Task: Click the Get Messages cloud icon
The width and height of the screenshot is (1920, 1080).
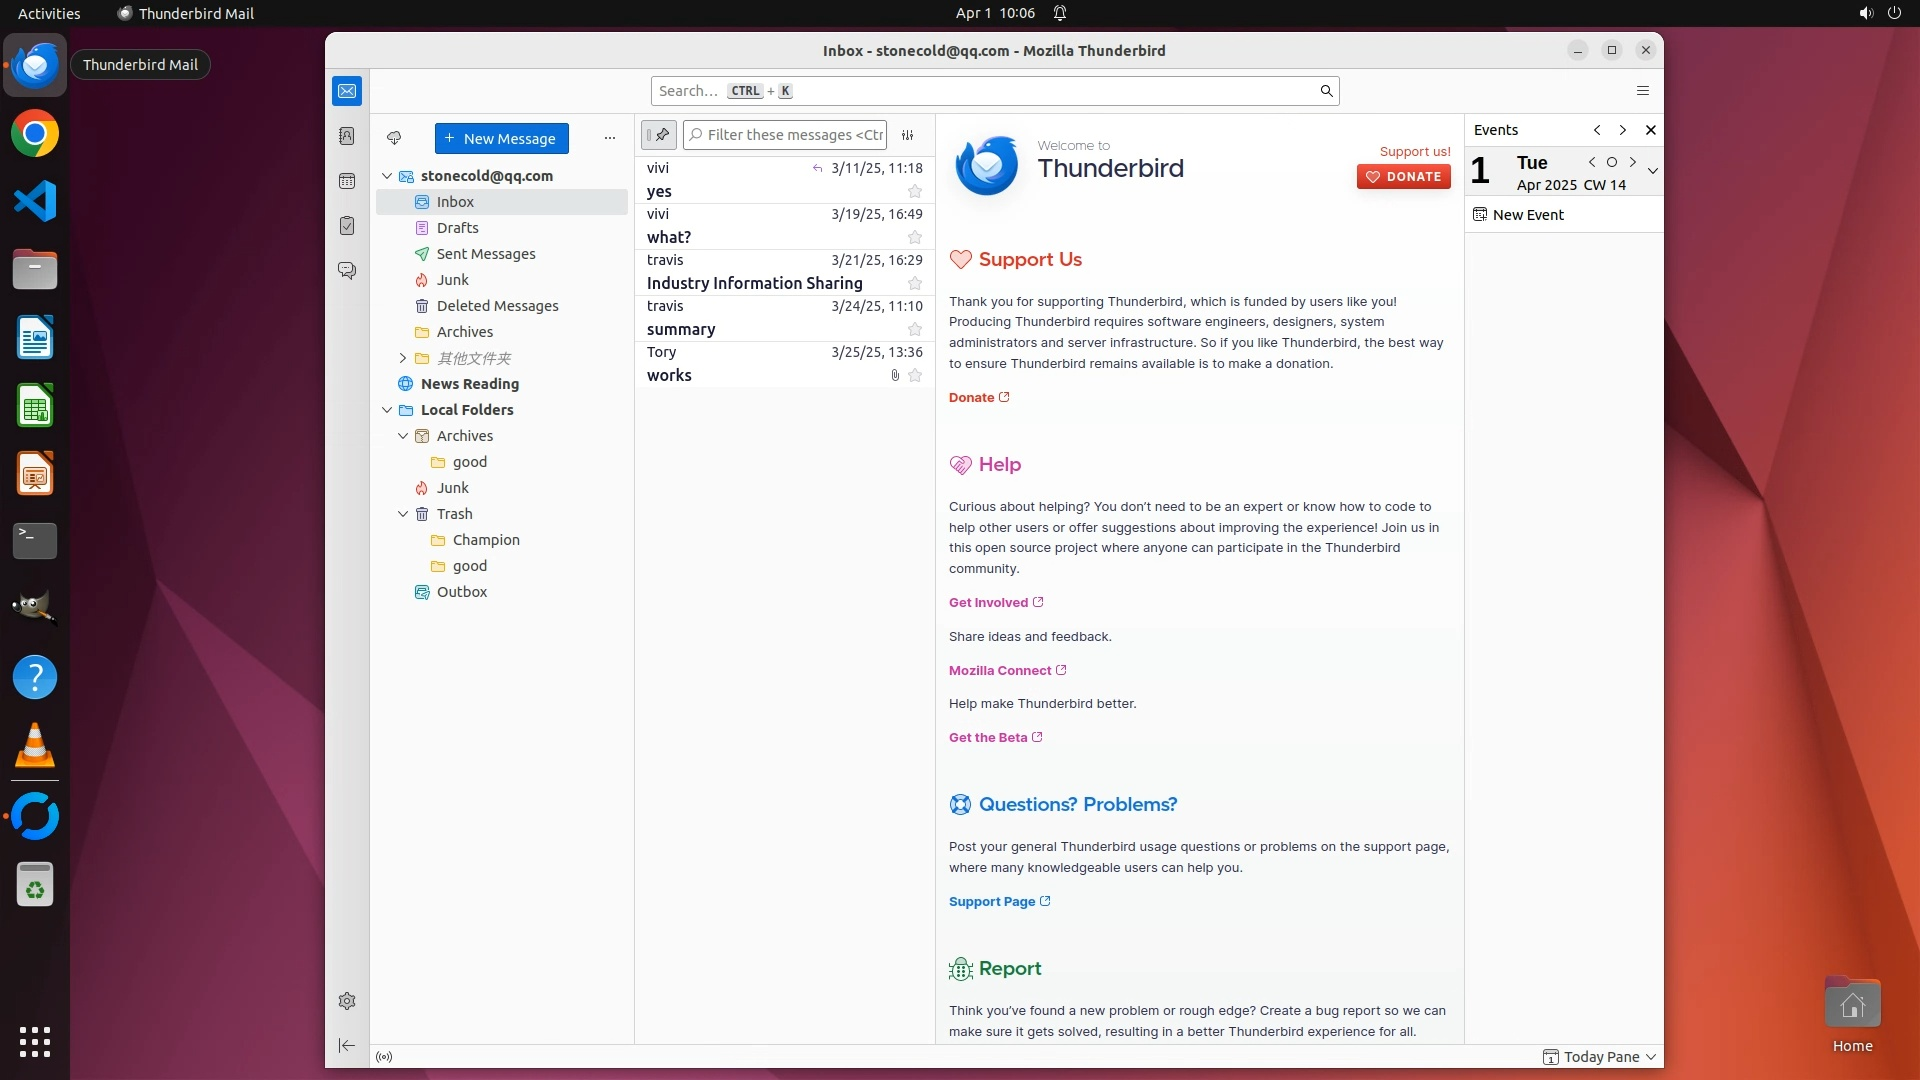Action: [x=394, y=138]
